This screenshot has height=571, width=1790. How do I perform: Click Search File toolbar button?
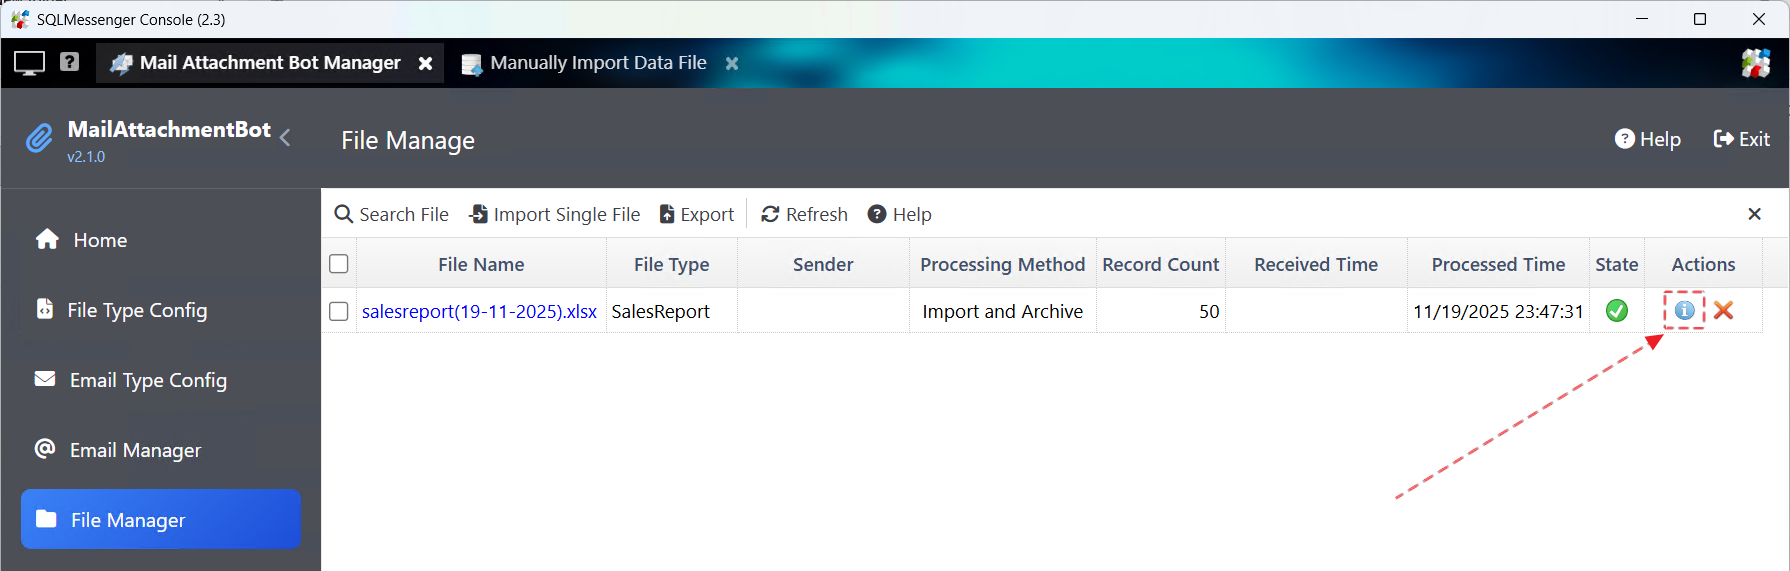pyautogui.click(x=391, y=214)
